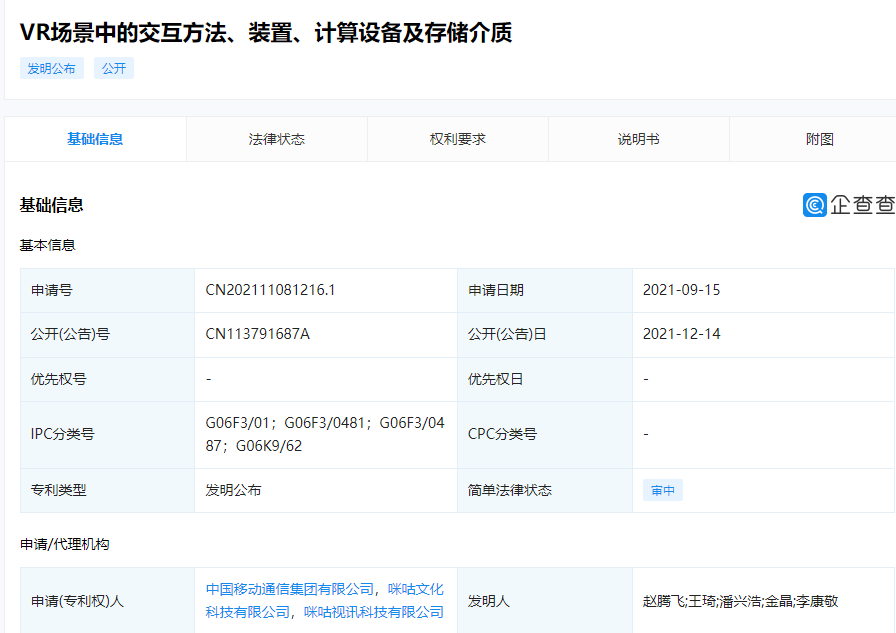Select the 说明书 tab

point(639,139)
